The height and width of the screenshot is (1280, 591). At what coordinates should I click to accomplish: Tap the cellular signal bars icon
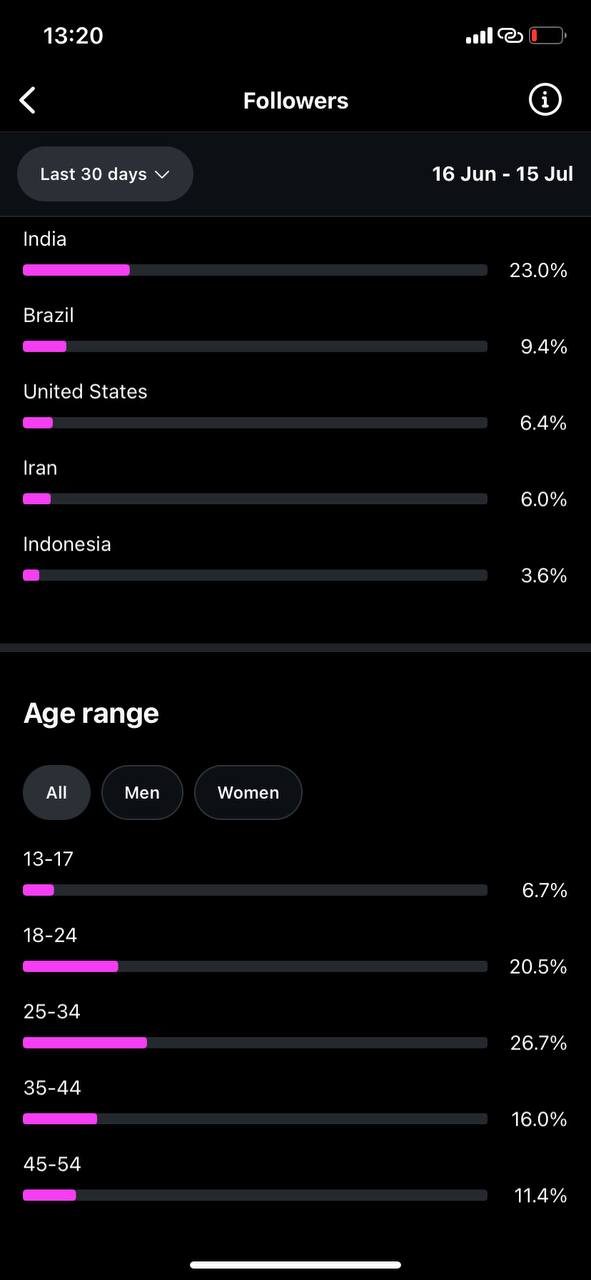tap(479, 36)
